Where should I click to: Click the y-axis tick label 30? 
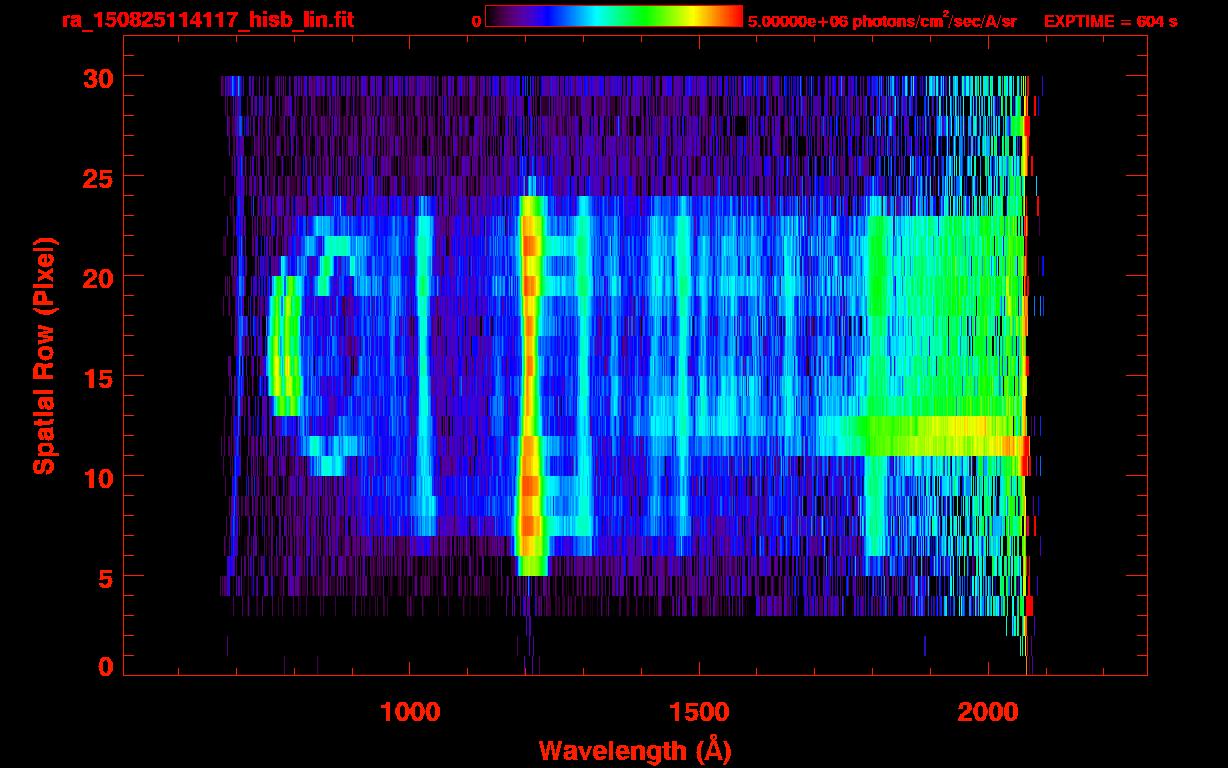pyautogui.click(x=98, y=77)
